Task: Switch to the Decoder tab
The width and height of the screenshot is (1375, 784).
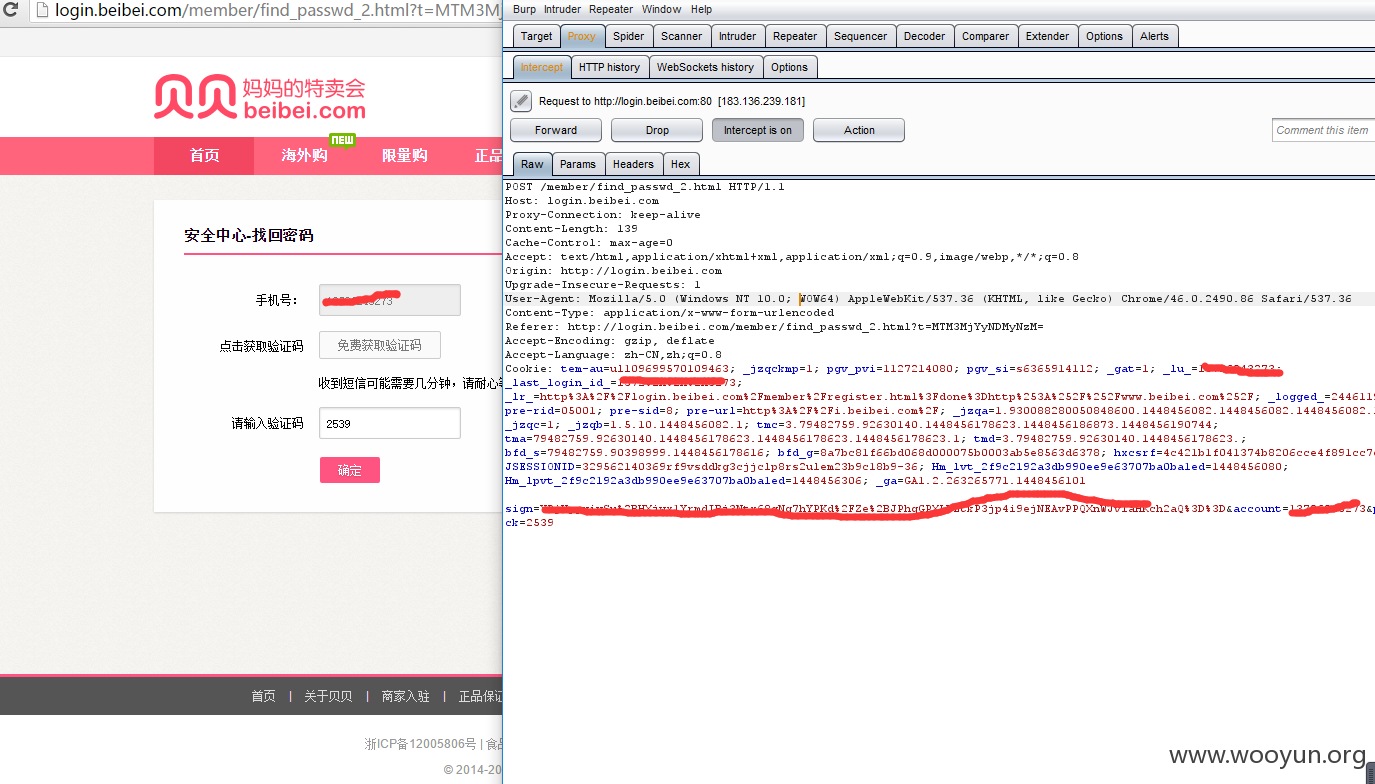Action: click(x=925, y=36)
